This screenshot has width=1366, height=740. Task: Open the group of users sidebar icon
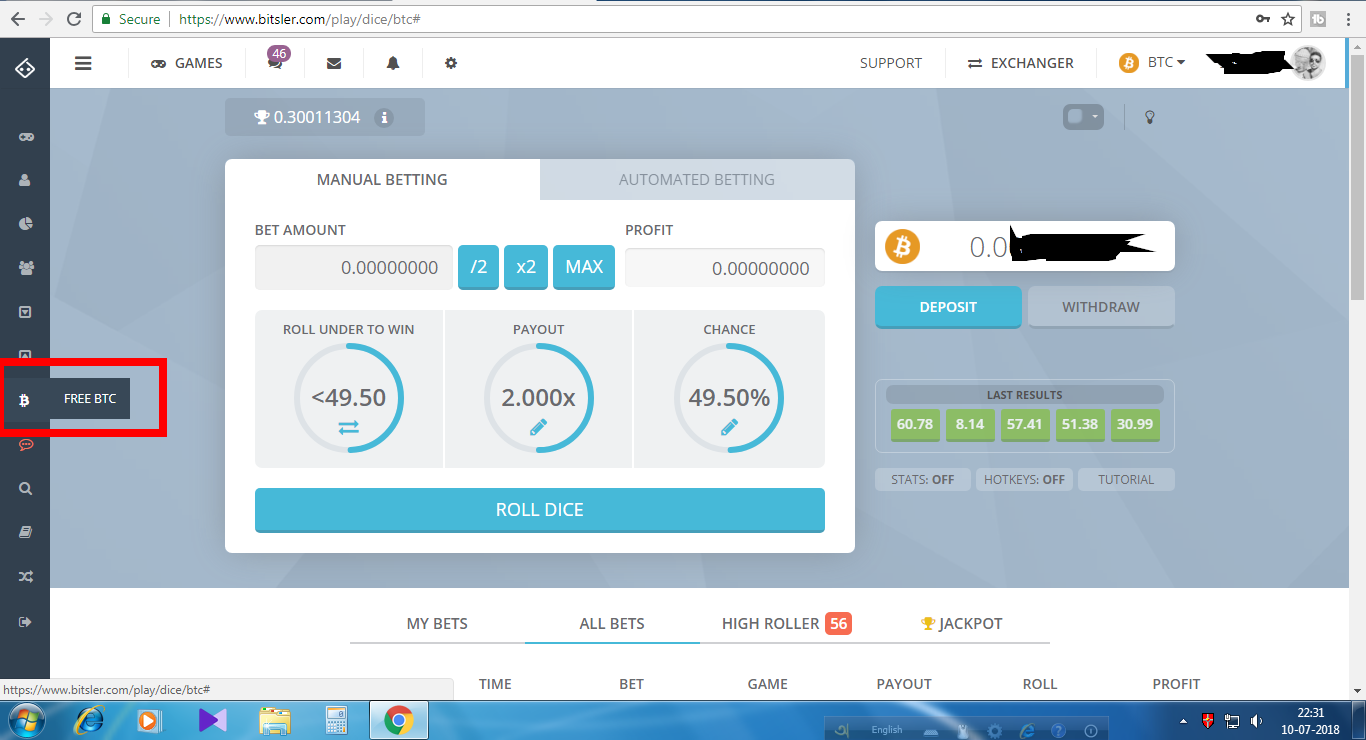click(x=26, y=268)
